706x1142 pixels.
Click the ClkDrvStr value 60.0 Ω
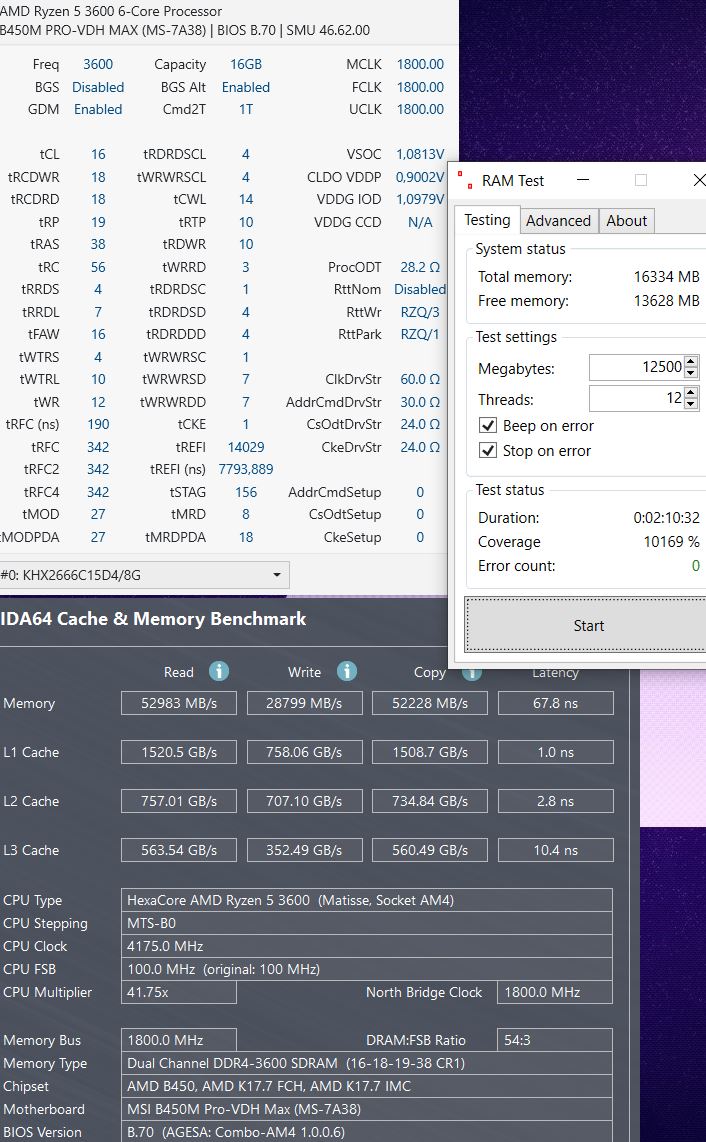point(420,379)
